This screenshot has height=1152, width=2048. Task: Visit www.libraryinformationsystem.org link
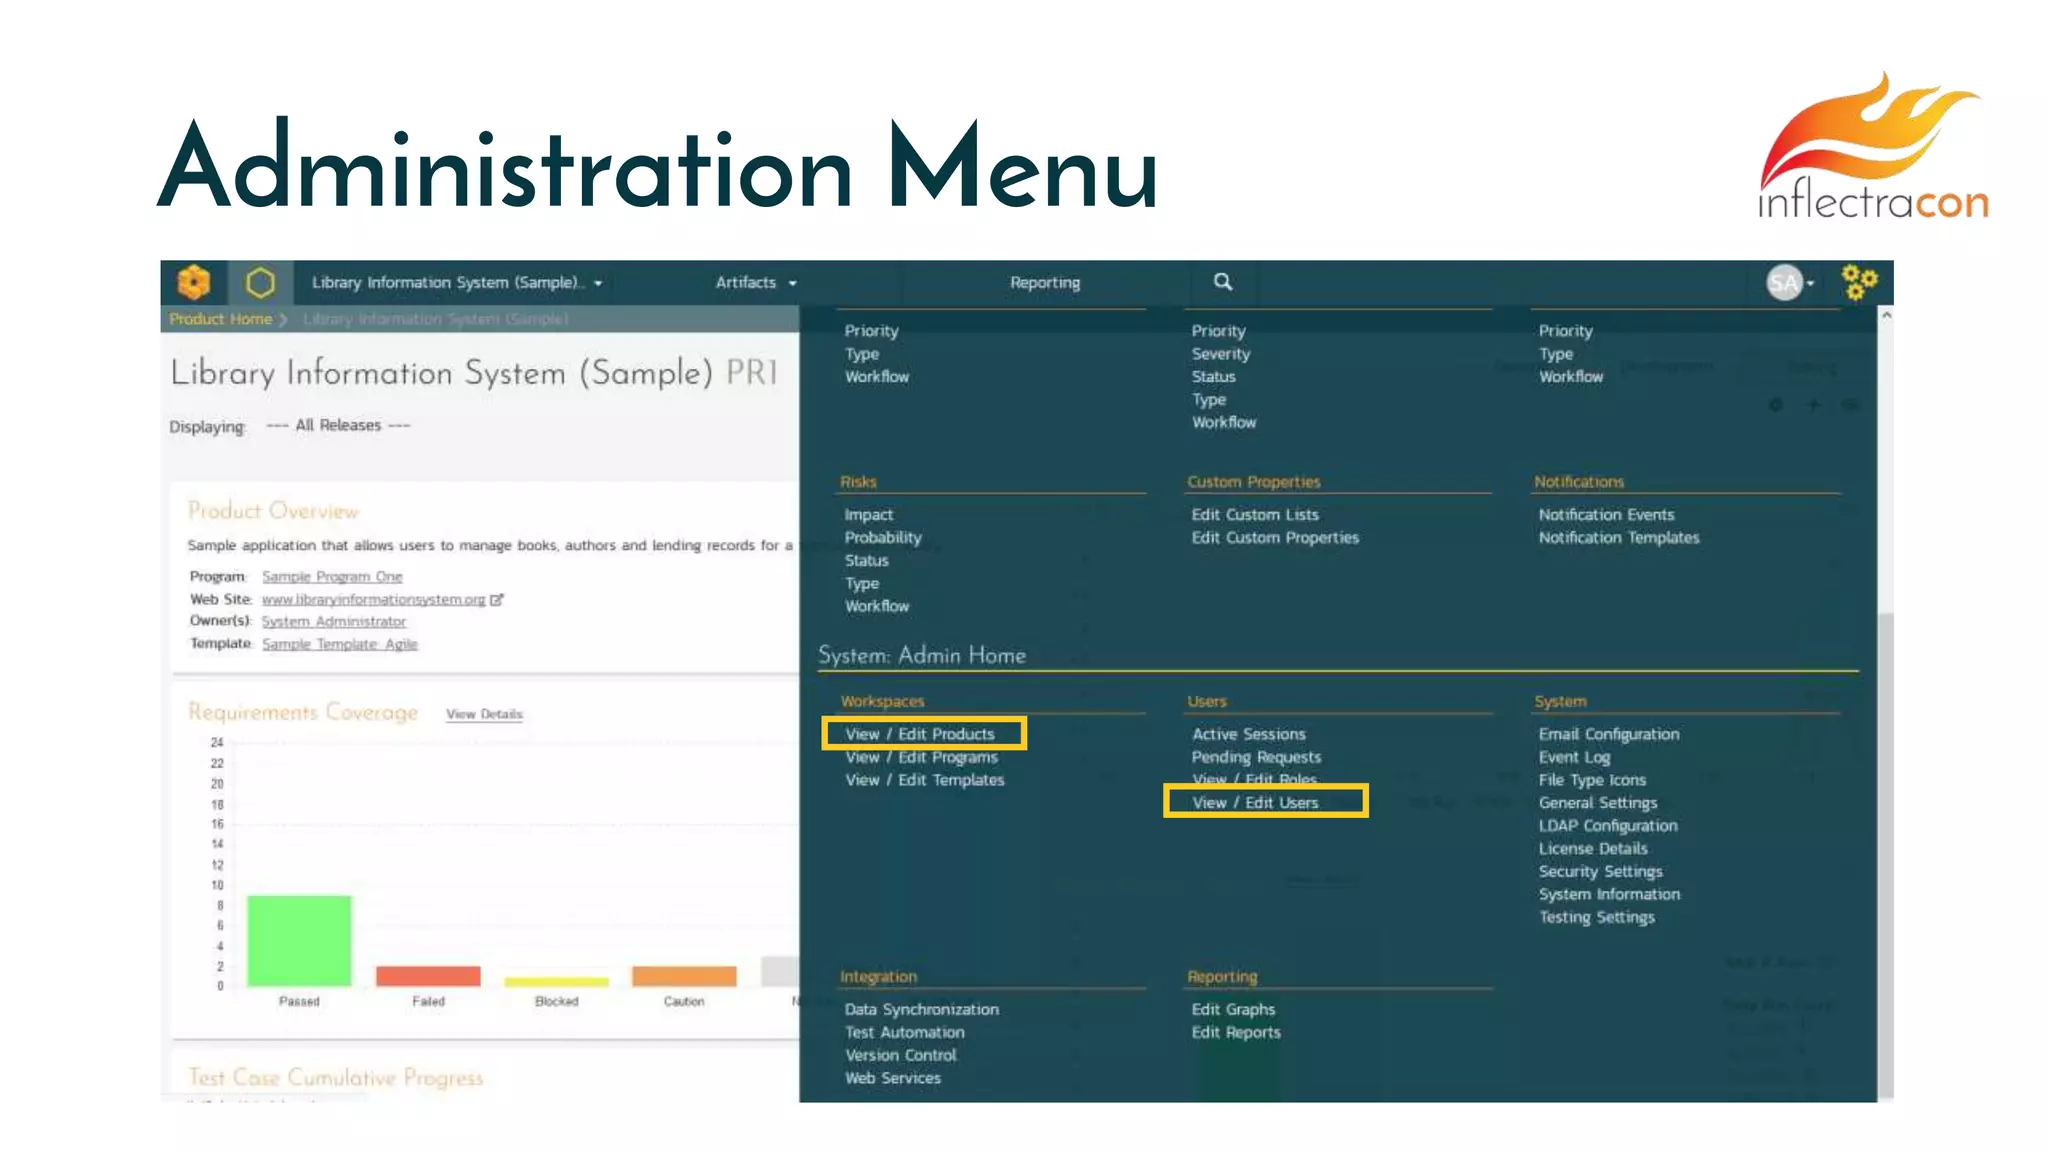[373, 600]
